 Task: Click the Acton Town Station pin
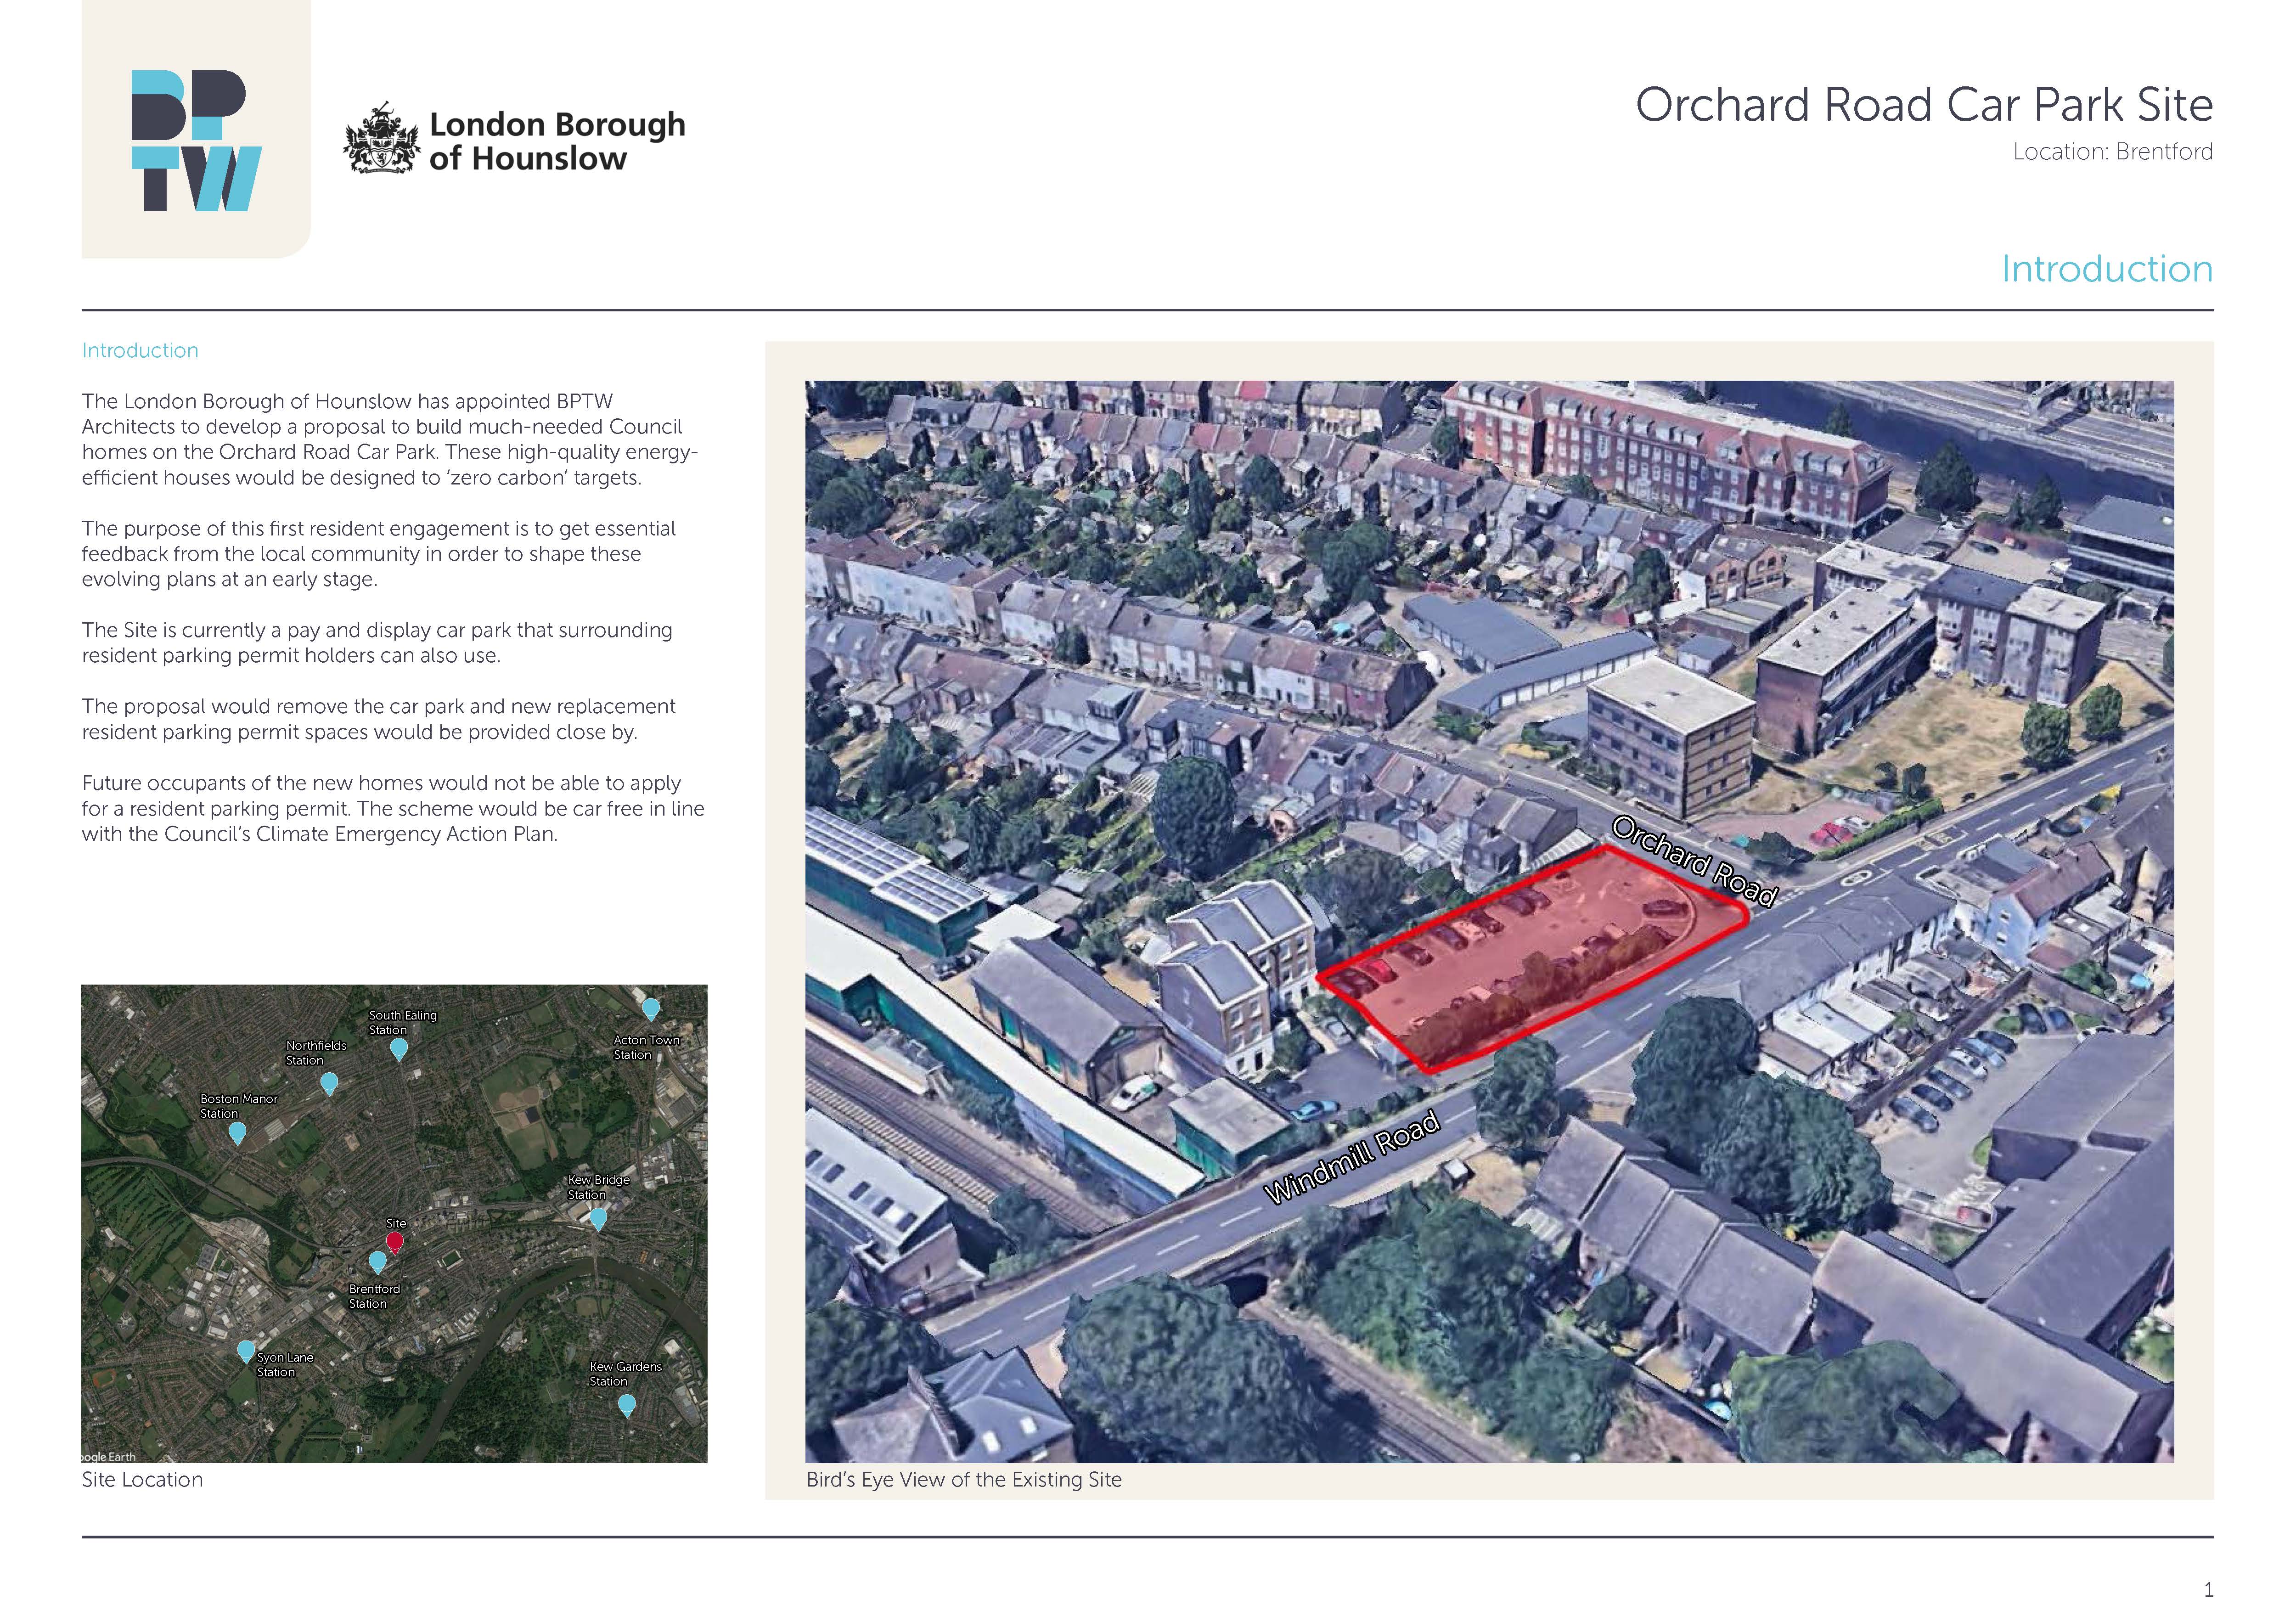point(651,1008)
